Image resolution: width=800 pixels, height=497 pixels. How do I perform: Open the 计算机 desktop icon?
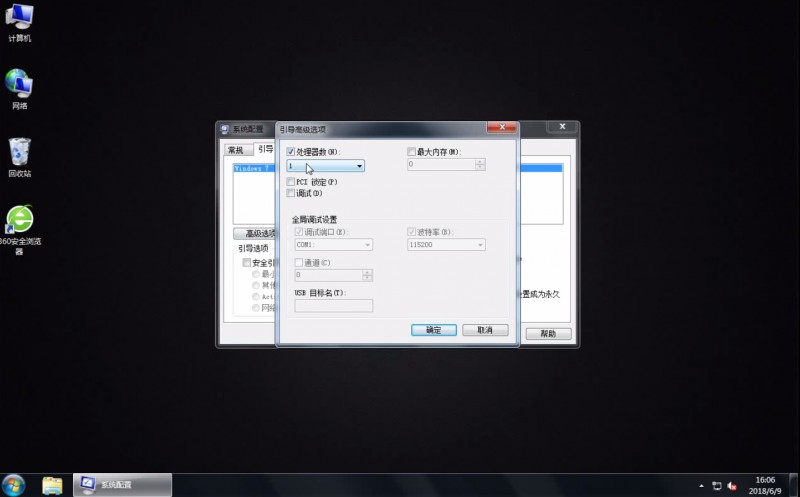(x=19, y=23)
